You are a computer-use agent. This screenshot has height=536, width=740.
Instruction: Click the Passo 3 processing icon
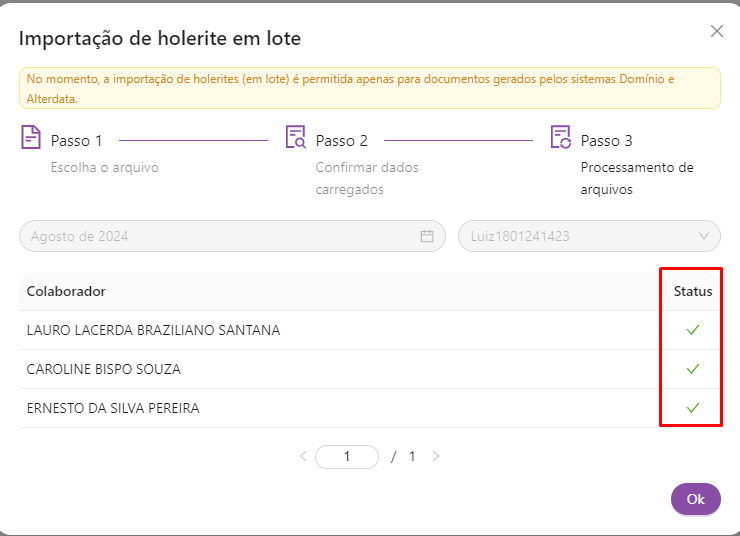tap(560, 138)
